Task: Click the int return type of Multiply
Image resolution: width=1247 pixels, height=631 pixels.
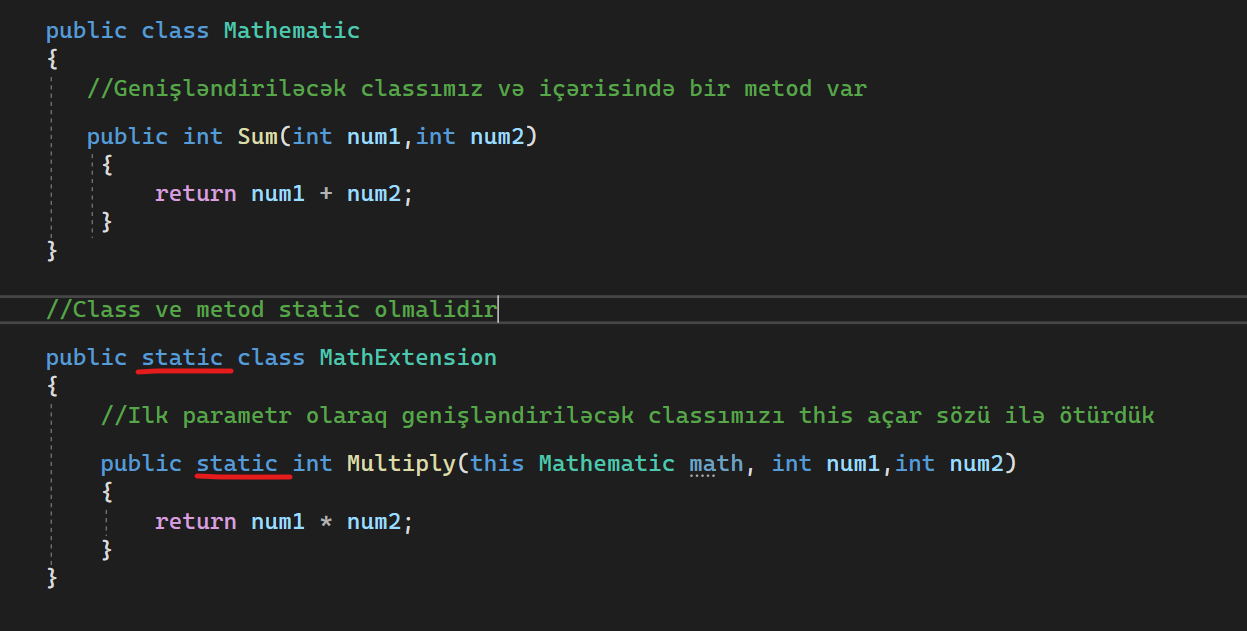Action: [x=312, y=463]
